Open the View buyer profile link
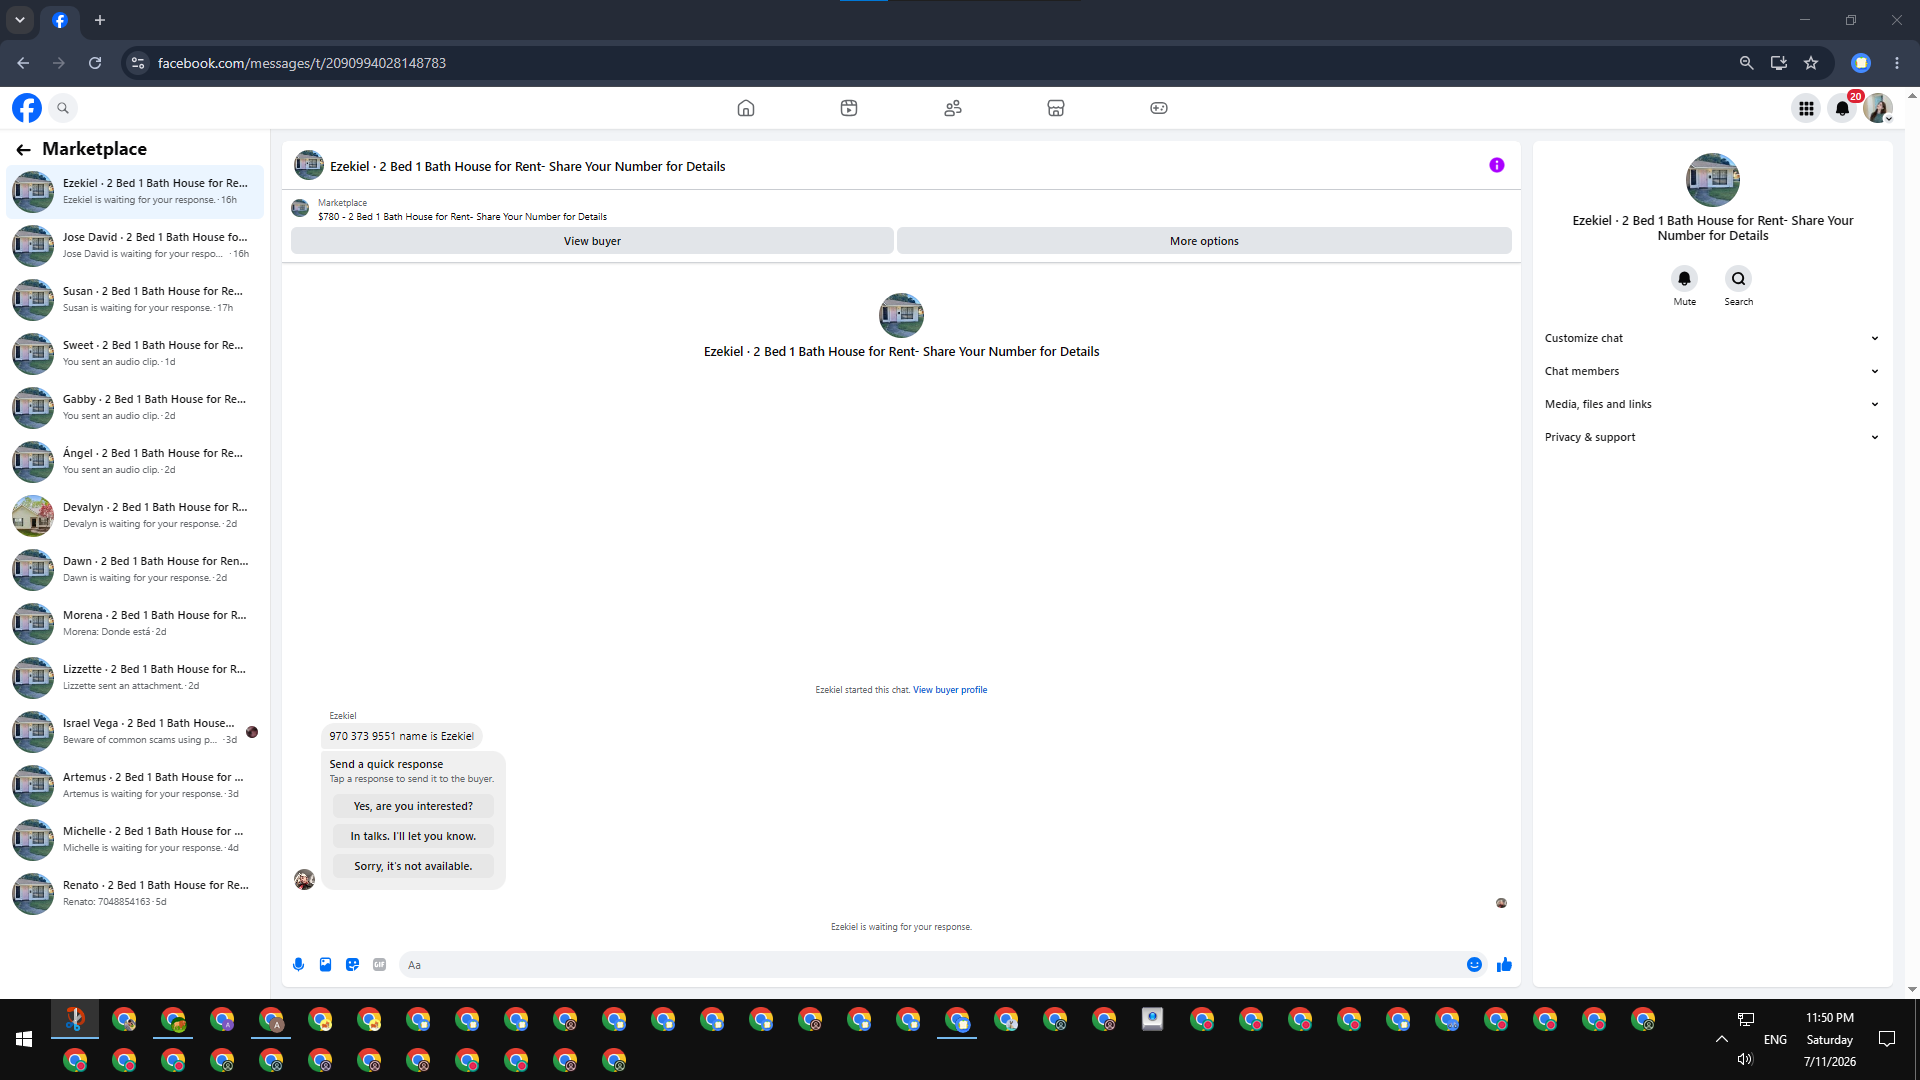This screenshot has height=1080, width=1920. coord(950,690)
